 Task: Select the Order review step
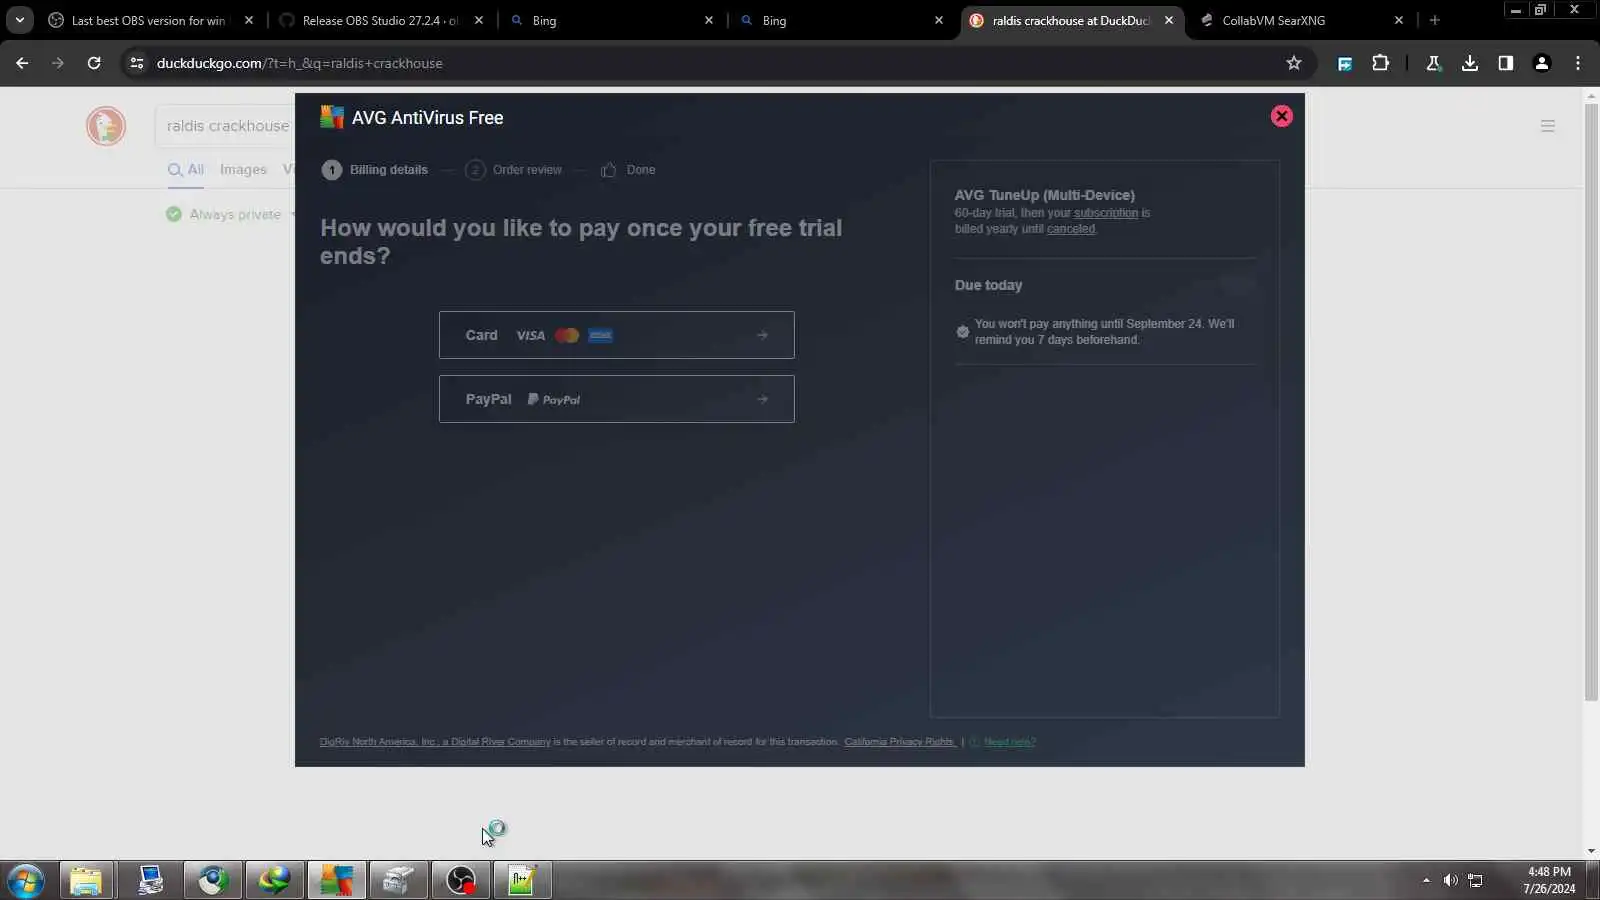(514, 170)
